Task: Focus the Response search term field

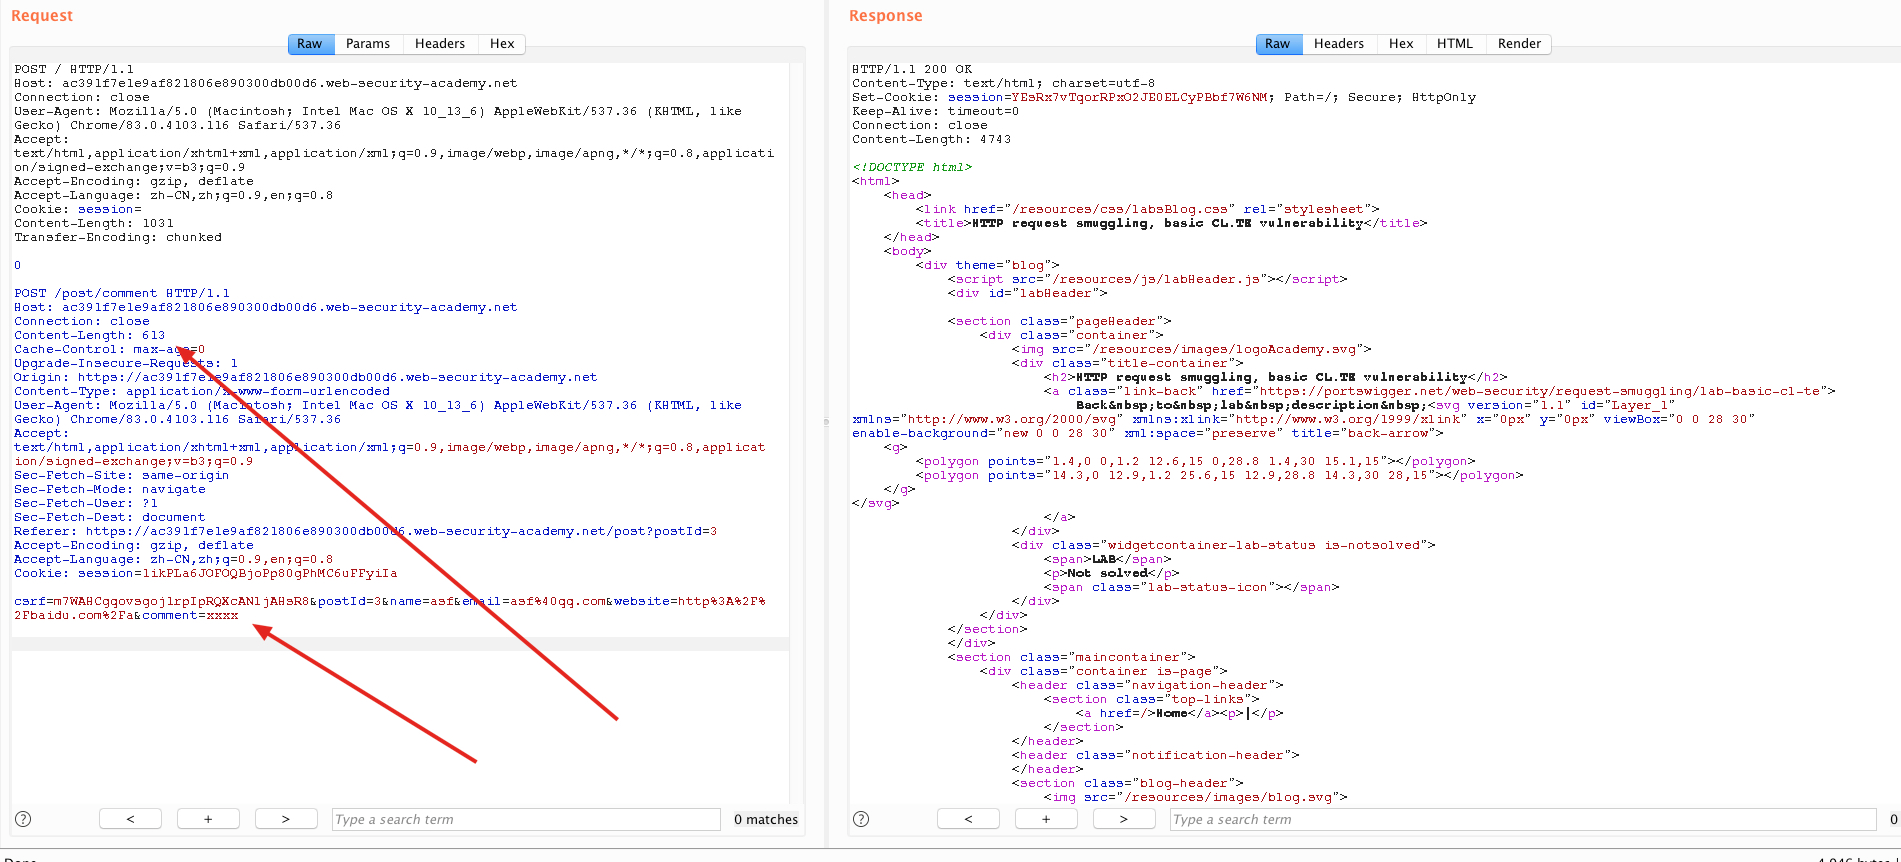Action: [x=1523, y=819]
